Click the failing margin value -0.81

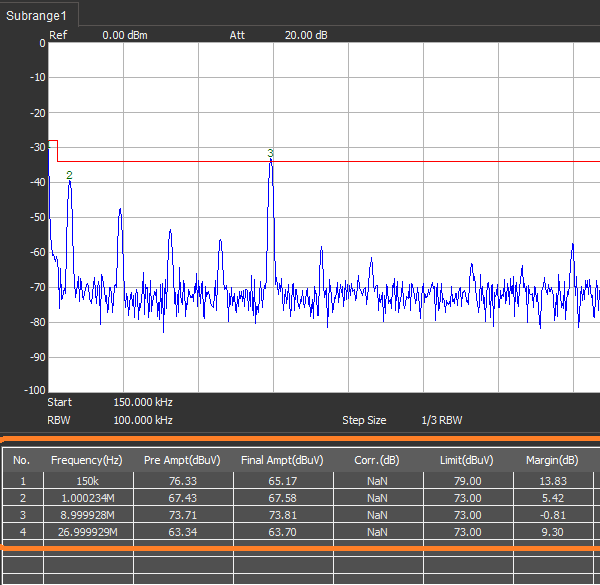[553, 515]
